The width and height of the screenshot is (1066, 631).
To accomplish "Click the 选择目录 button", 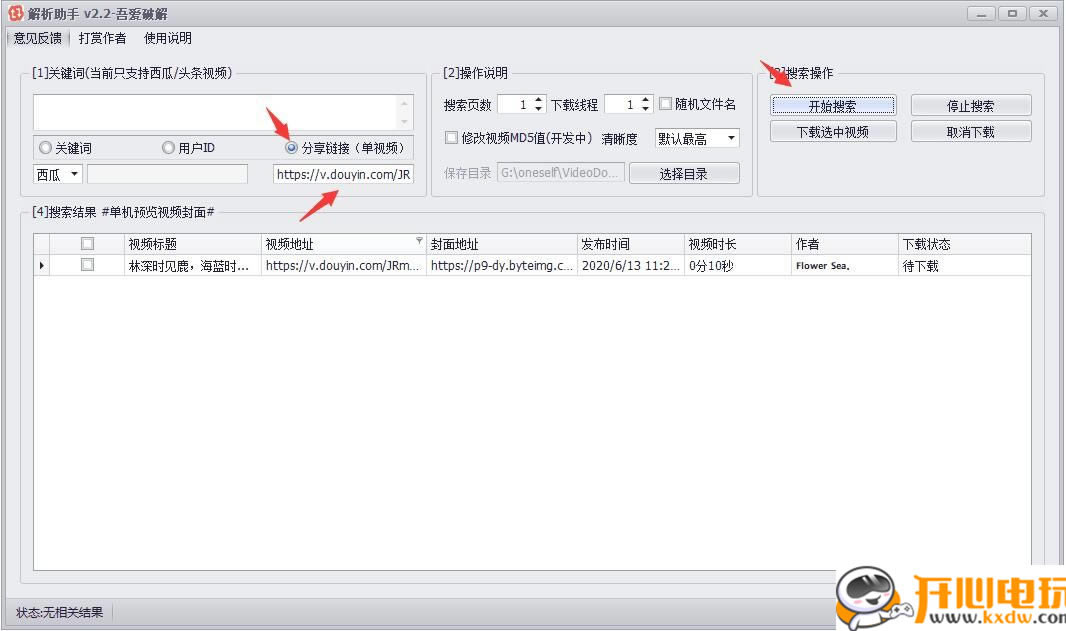I will coord(684,172).
